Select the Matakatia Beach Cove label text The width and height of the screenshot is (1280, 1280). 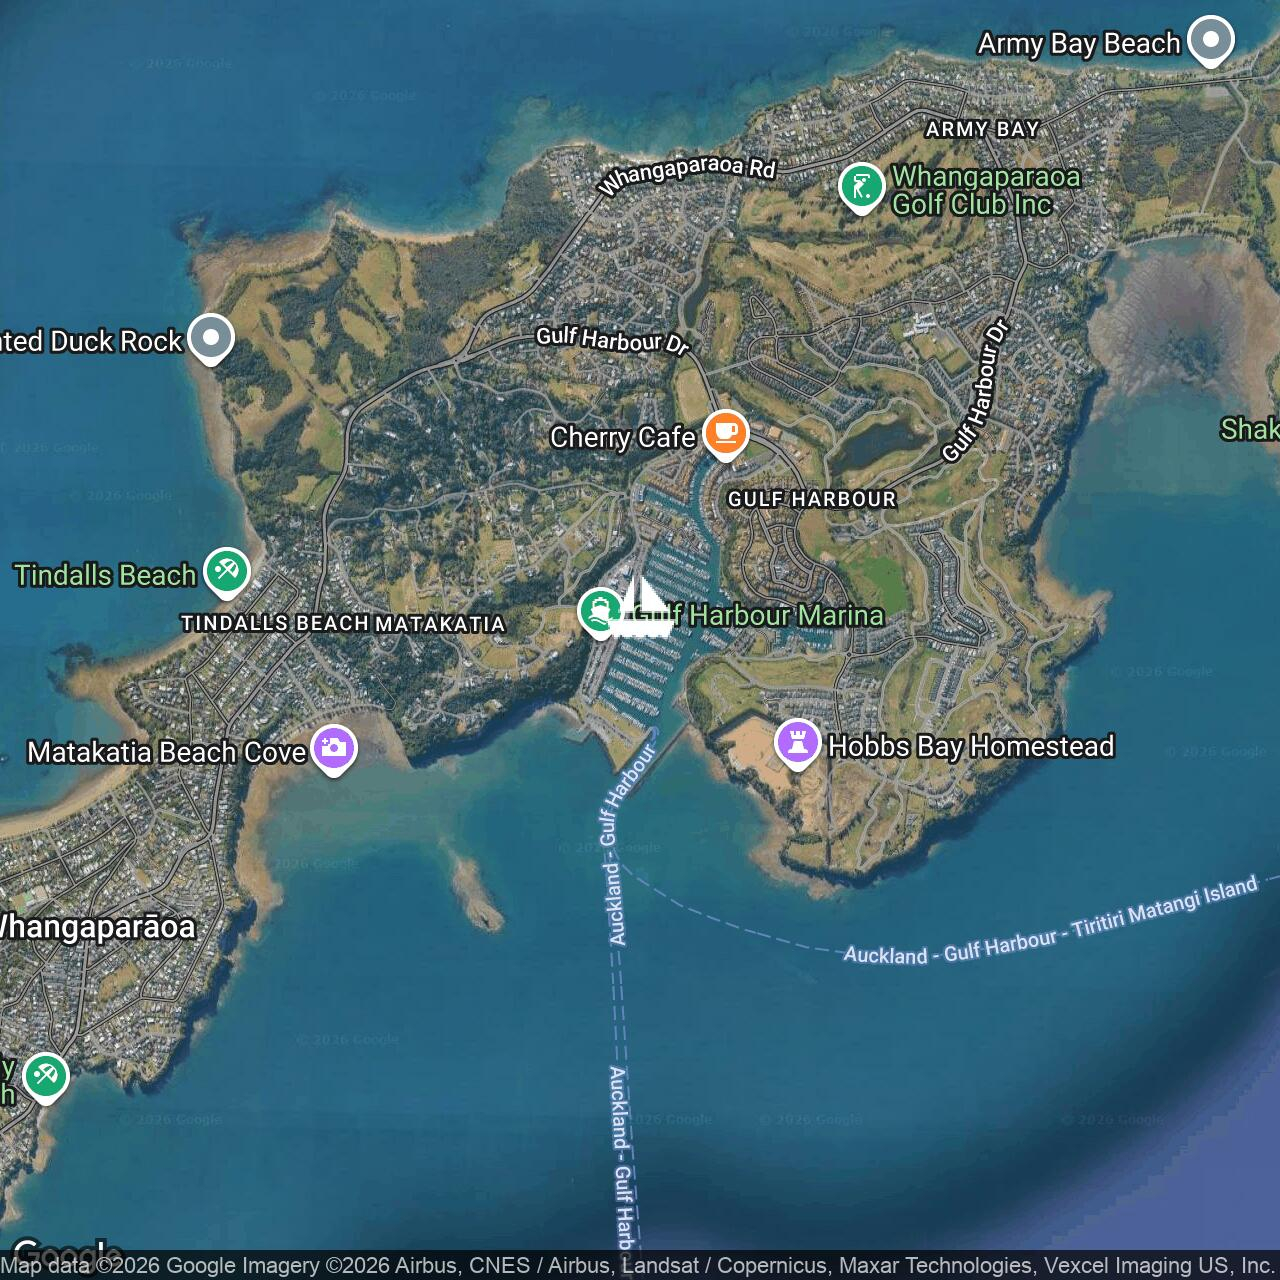pos(166,752)
